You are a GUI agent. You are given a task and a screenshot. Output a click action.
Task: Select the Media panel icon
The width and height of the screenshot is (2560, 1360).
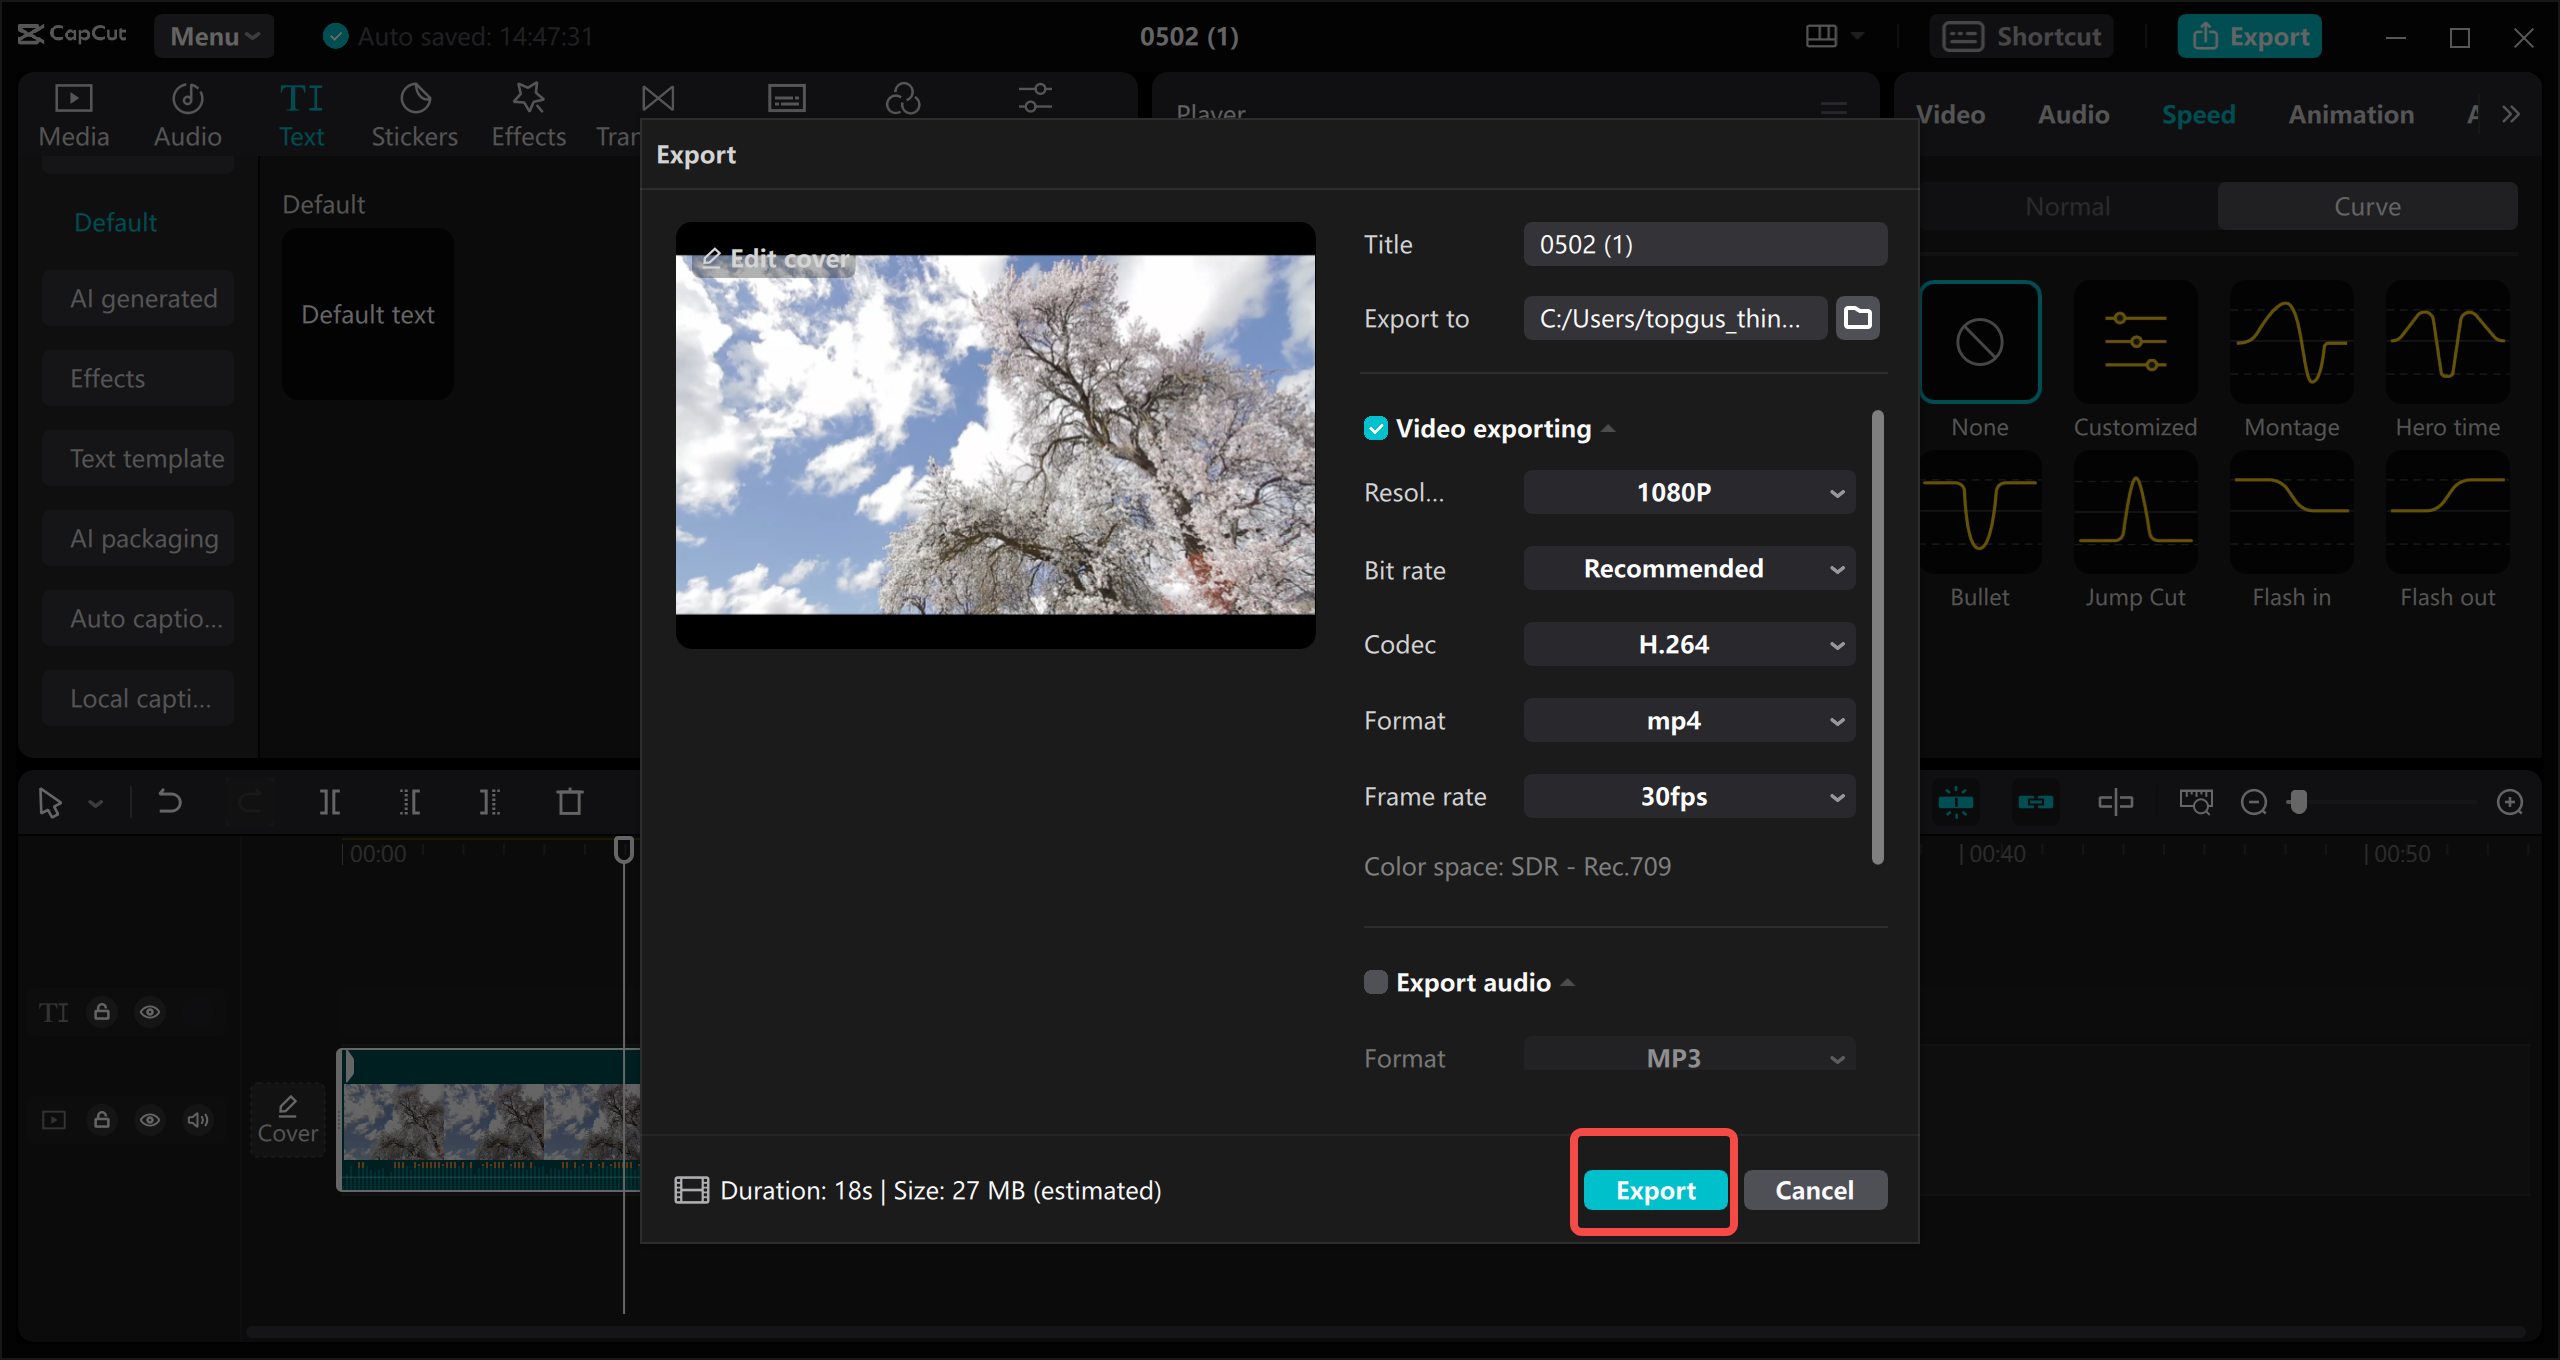tap(72, 112)
